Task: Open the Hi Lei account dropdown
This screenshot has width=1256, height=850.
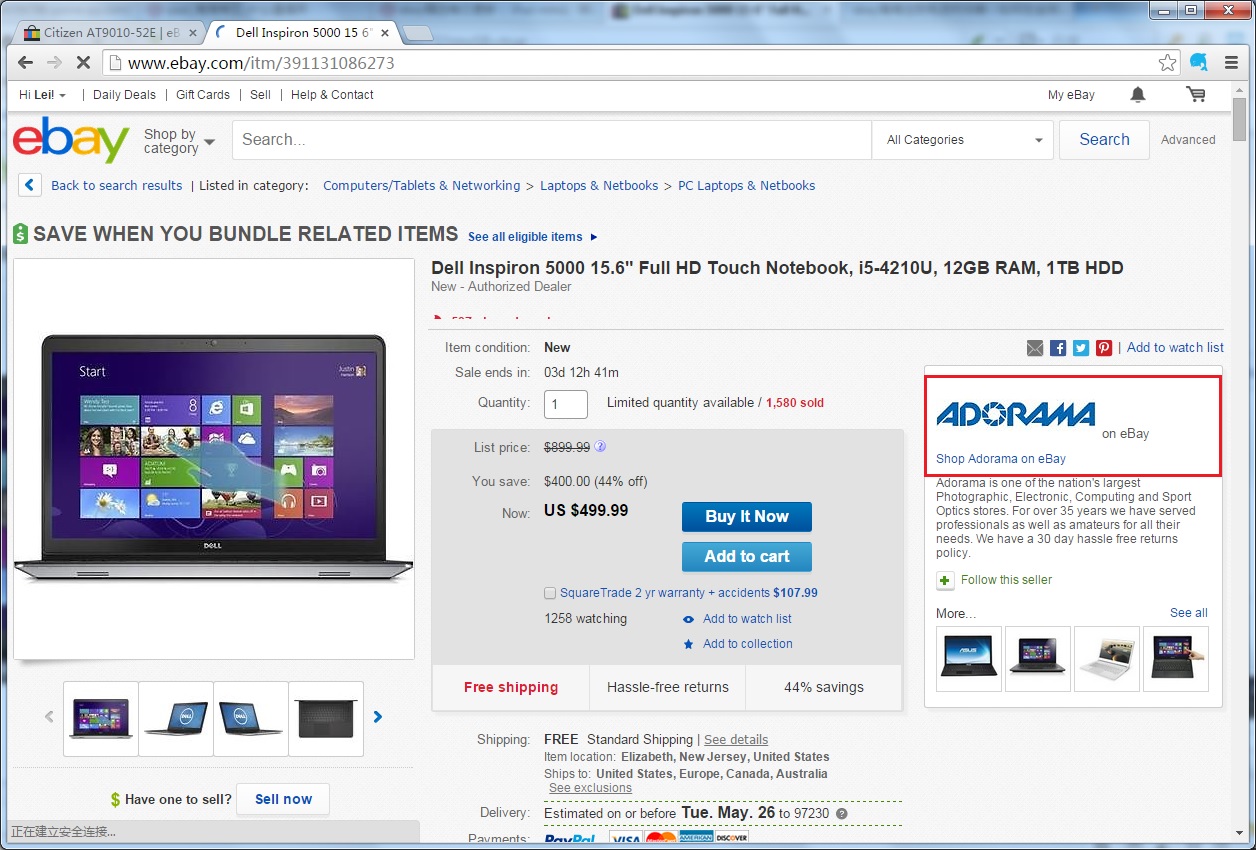Action: 43,95
